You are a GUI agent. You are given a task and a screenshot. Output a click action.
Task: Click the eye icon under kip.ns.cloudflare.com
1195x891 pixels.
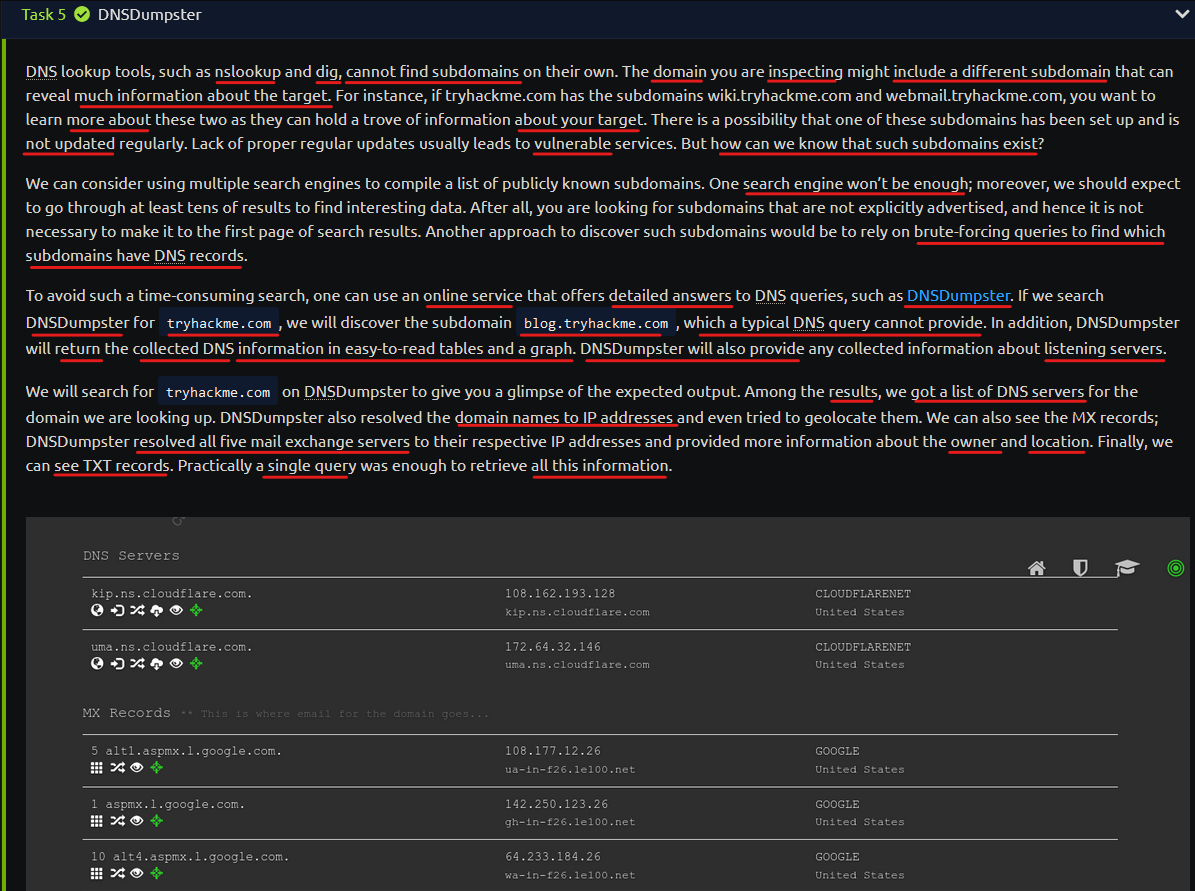(176, 611)
